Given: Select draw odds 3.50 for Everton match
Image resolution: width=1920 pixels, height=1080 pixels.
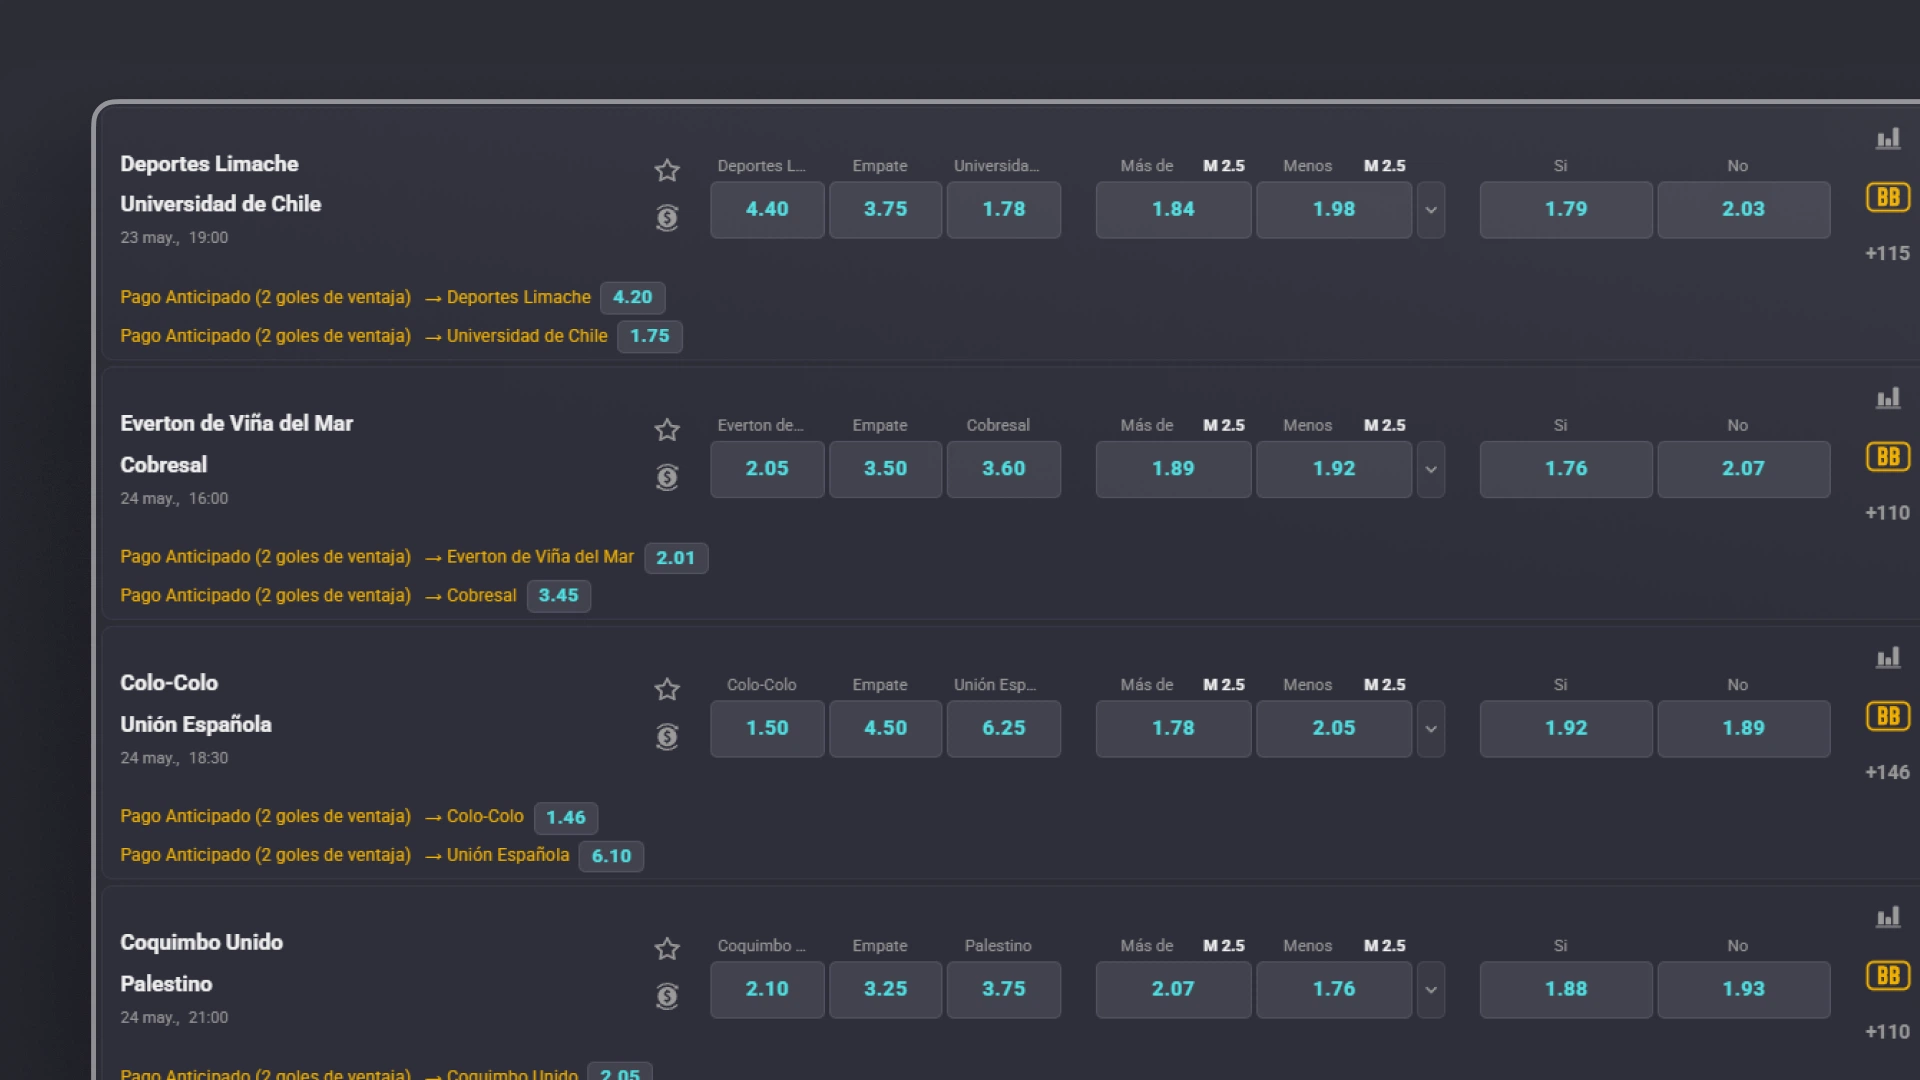Looking at the screenshot, I should pyautogui.click(x=885, y=469).
